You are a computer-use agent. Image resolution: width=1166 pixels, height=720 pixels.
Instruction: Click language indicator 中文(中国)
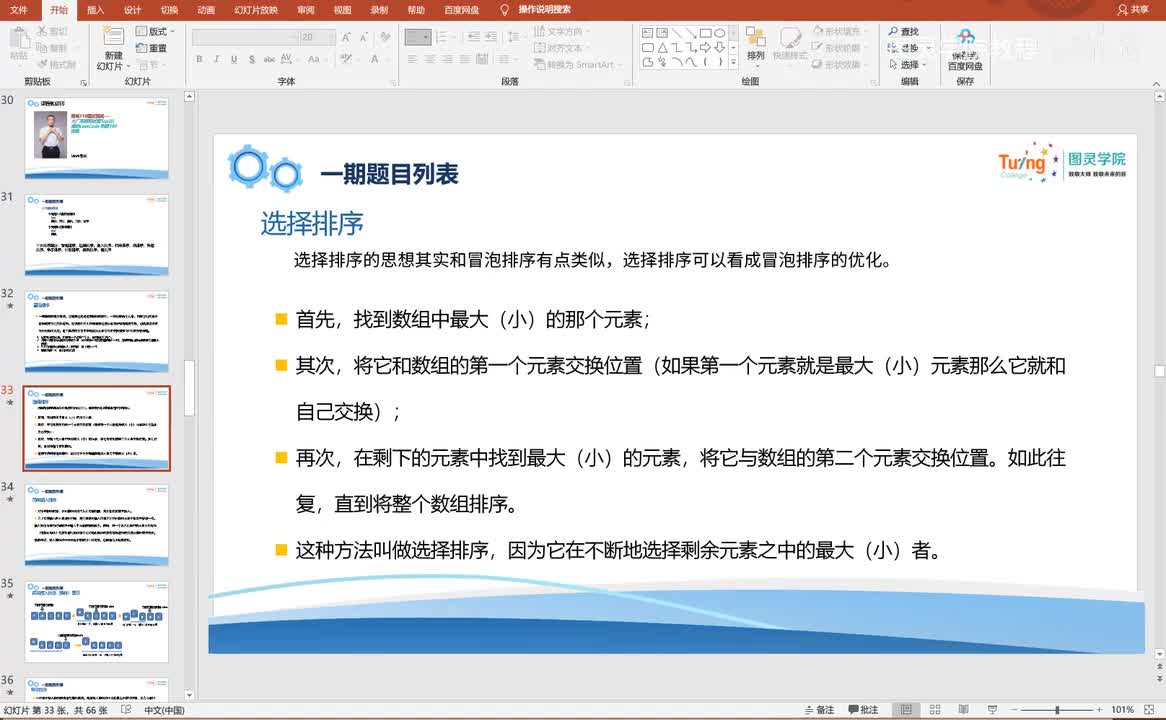click(164, 710)
